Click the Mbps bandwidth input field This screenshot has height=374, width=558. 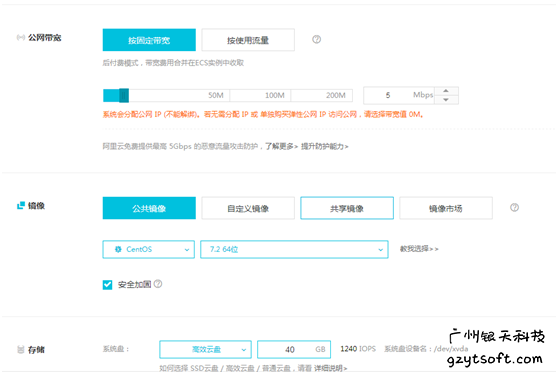click(x=399, y=95)
